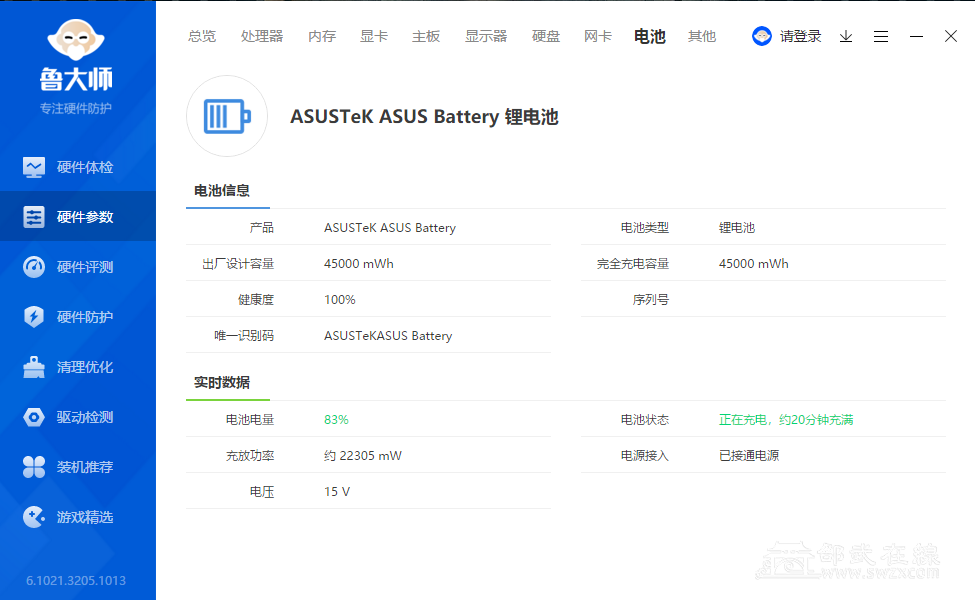The height and width of the screenshot is (600, 975).
Task: Click the 请登录 login link
Action: [800, 36]
